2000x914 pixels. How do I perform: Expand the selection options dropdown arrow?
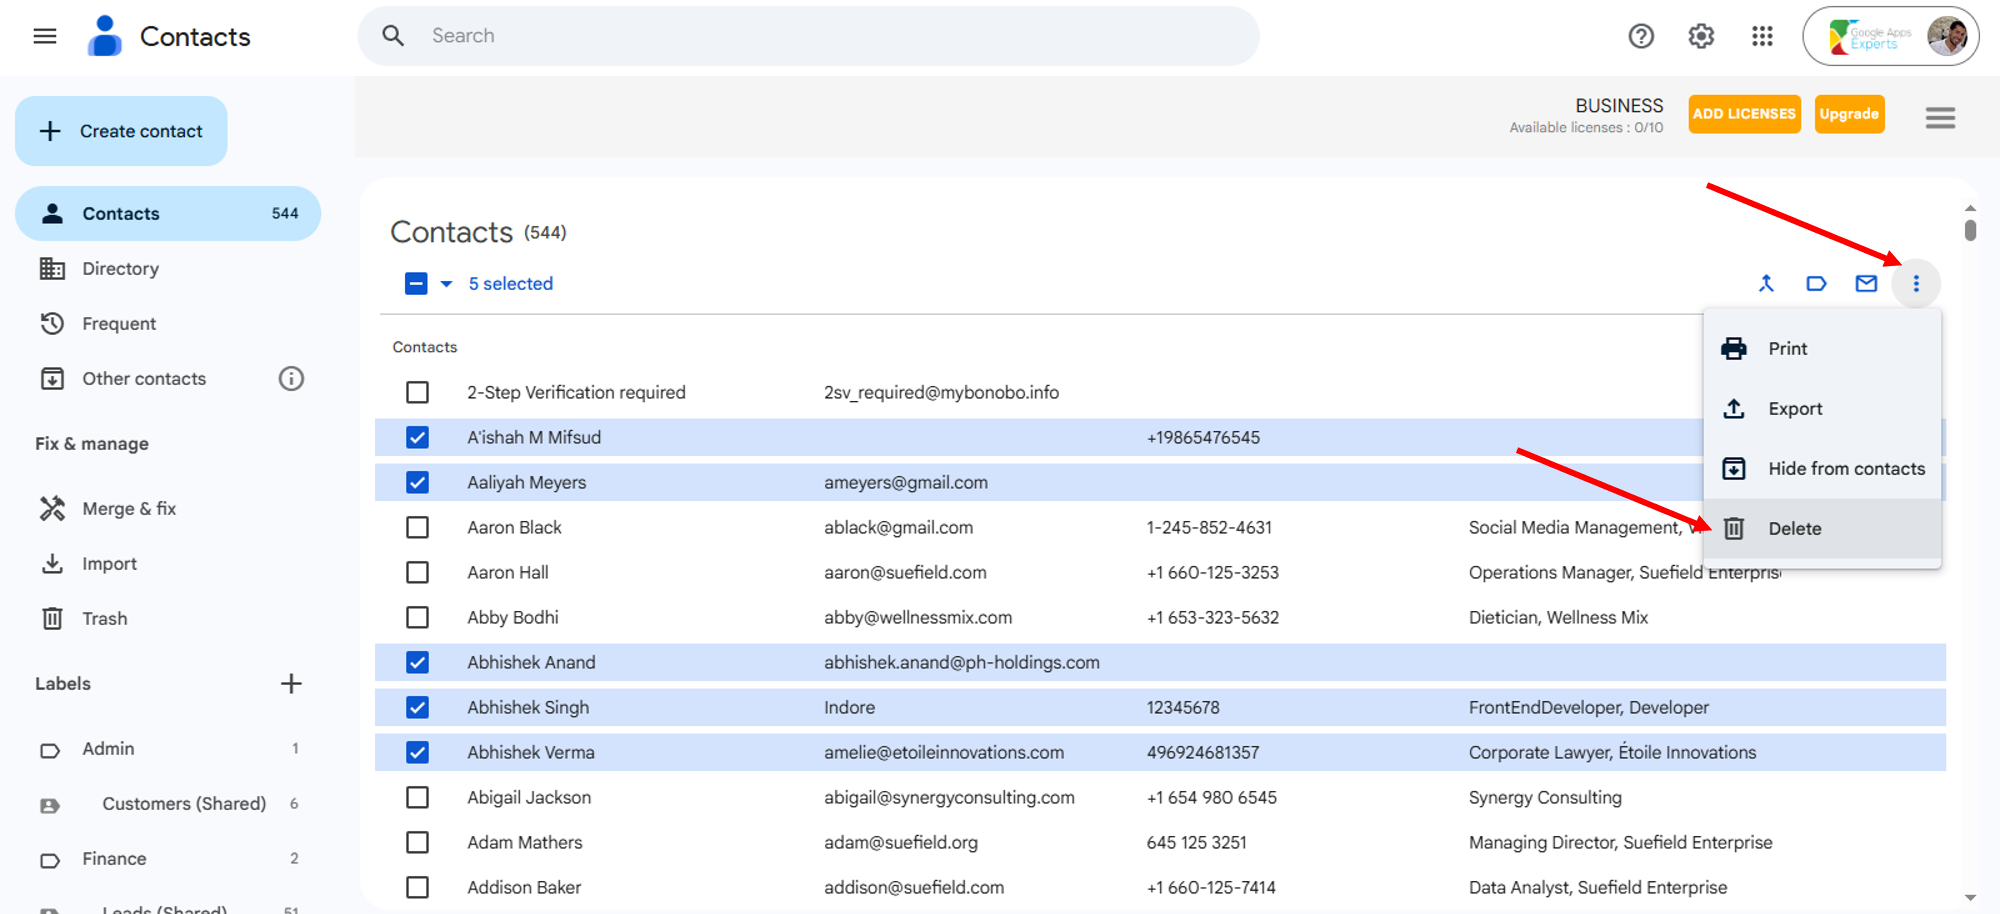click(x=446, y=284)
